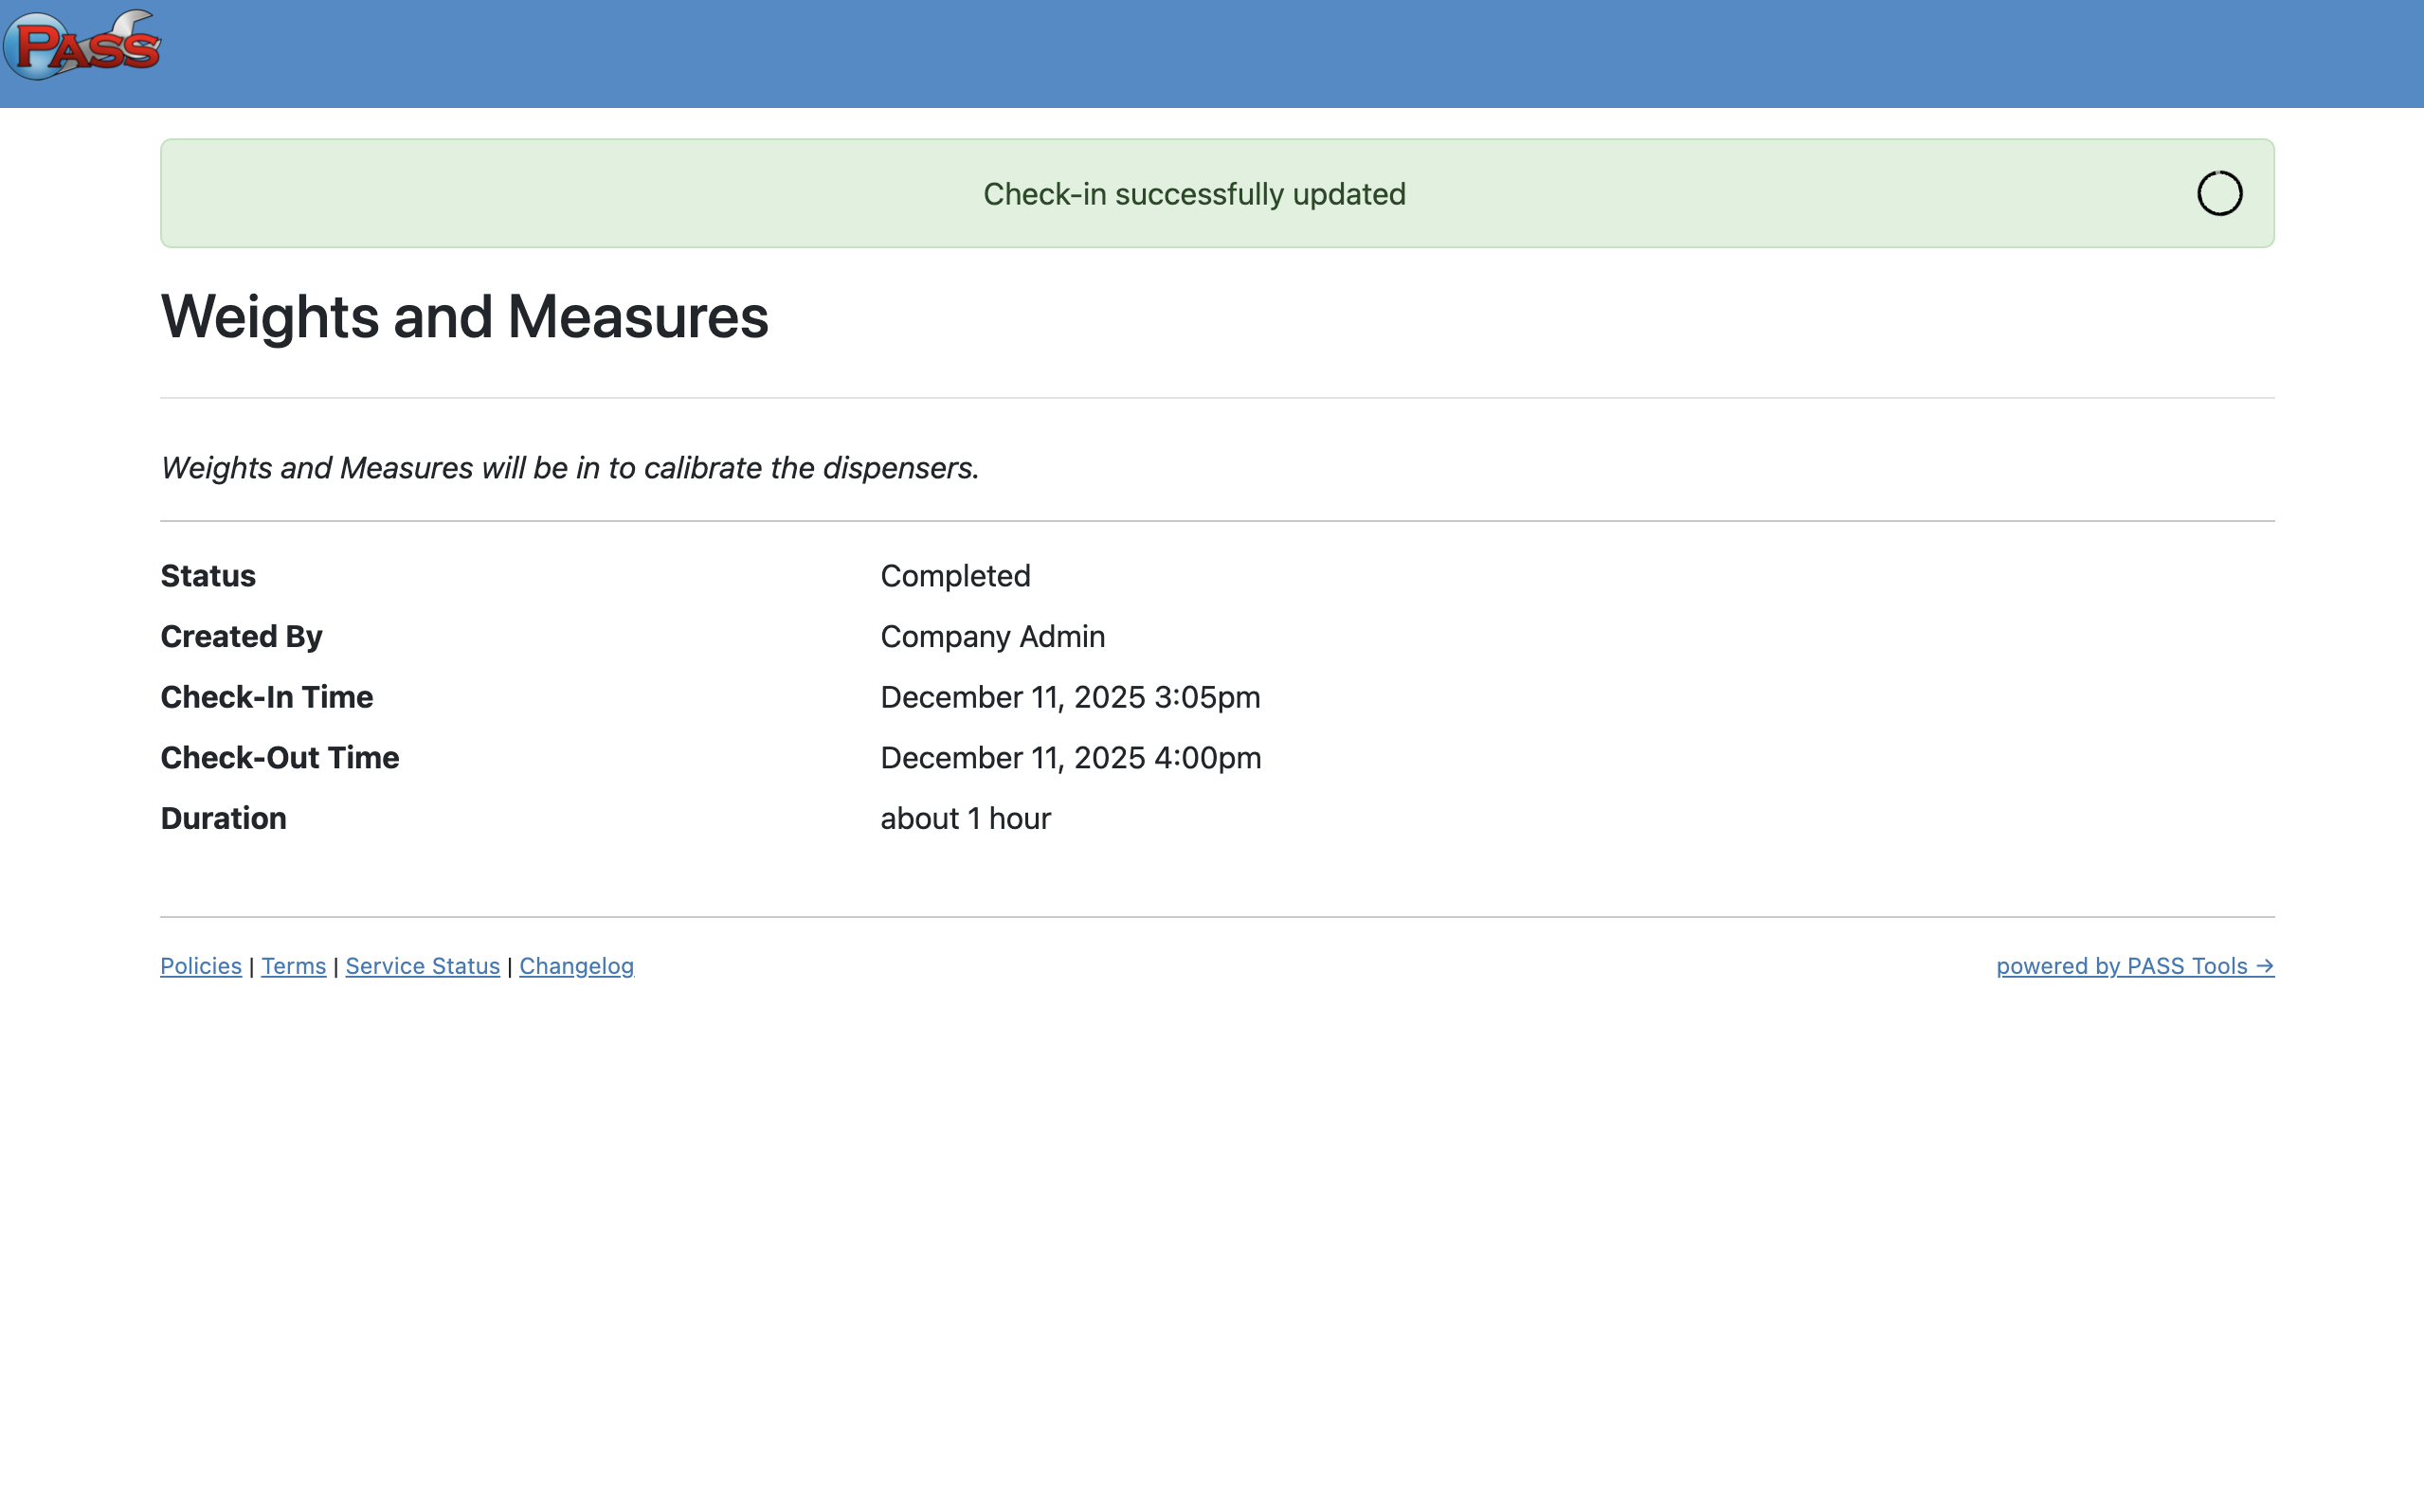
Task: Click the PASS logo in header
Action: click(x=82, y=46)
